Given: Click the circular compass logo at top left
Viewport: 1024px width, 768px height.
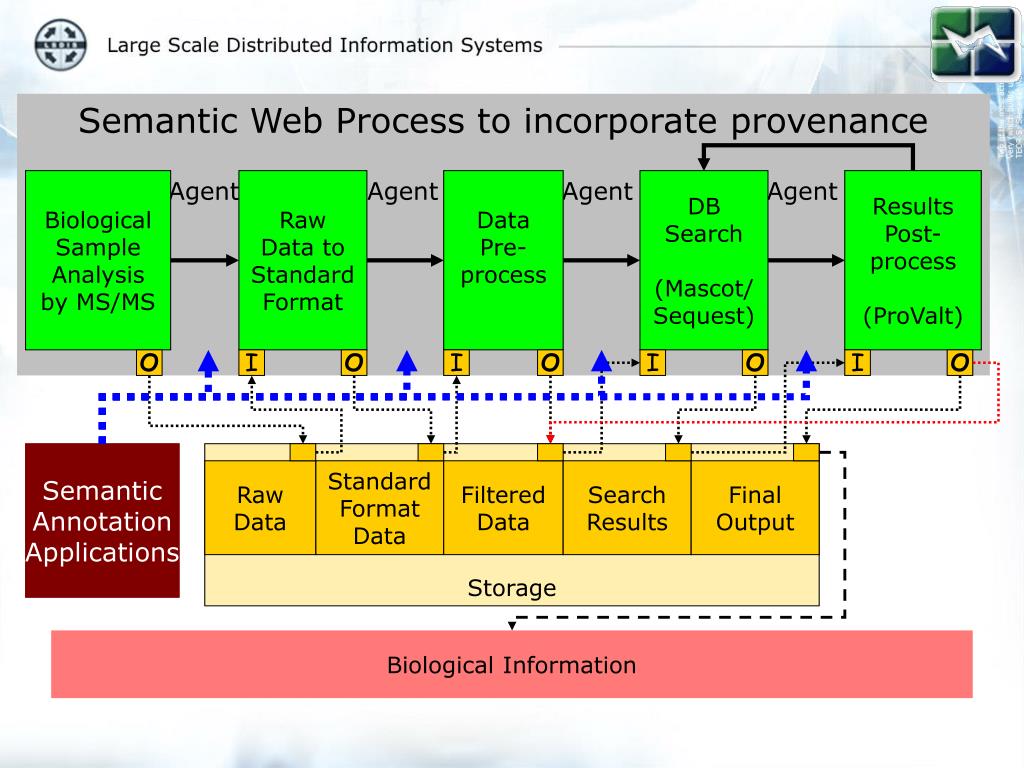Looking at the screenshot, I should 60,44.
